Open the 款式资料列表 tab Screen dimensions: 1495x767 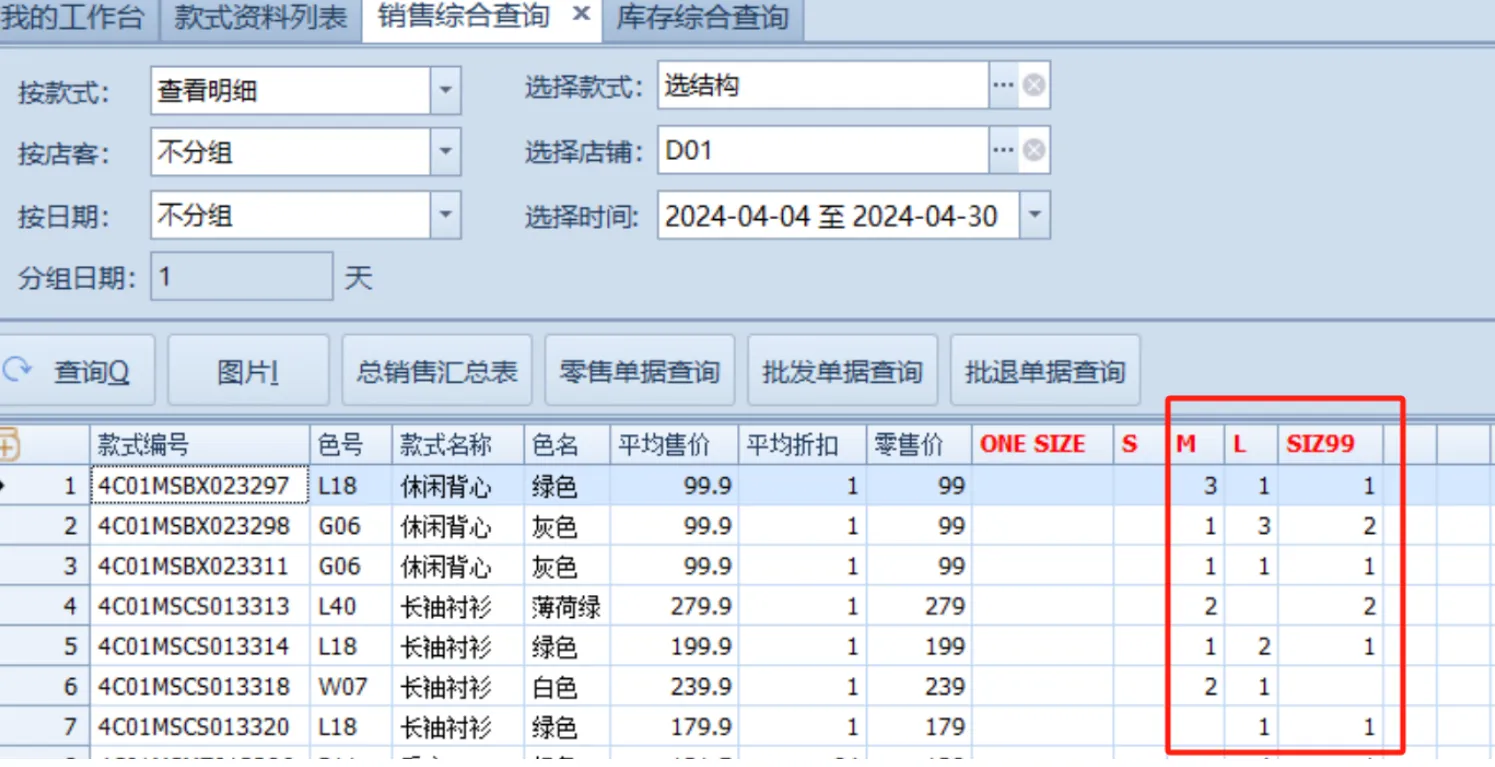pyautogui.click(x=260, y=17)
